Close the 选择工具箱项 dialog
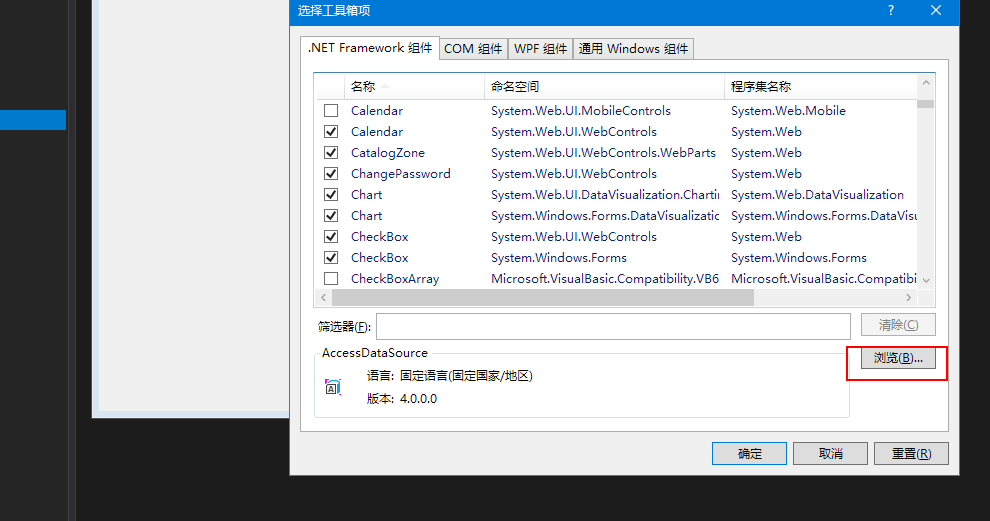 (x=936, y=10)
